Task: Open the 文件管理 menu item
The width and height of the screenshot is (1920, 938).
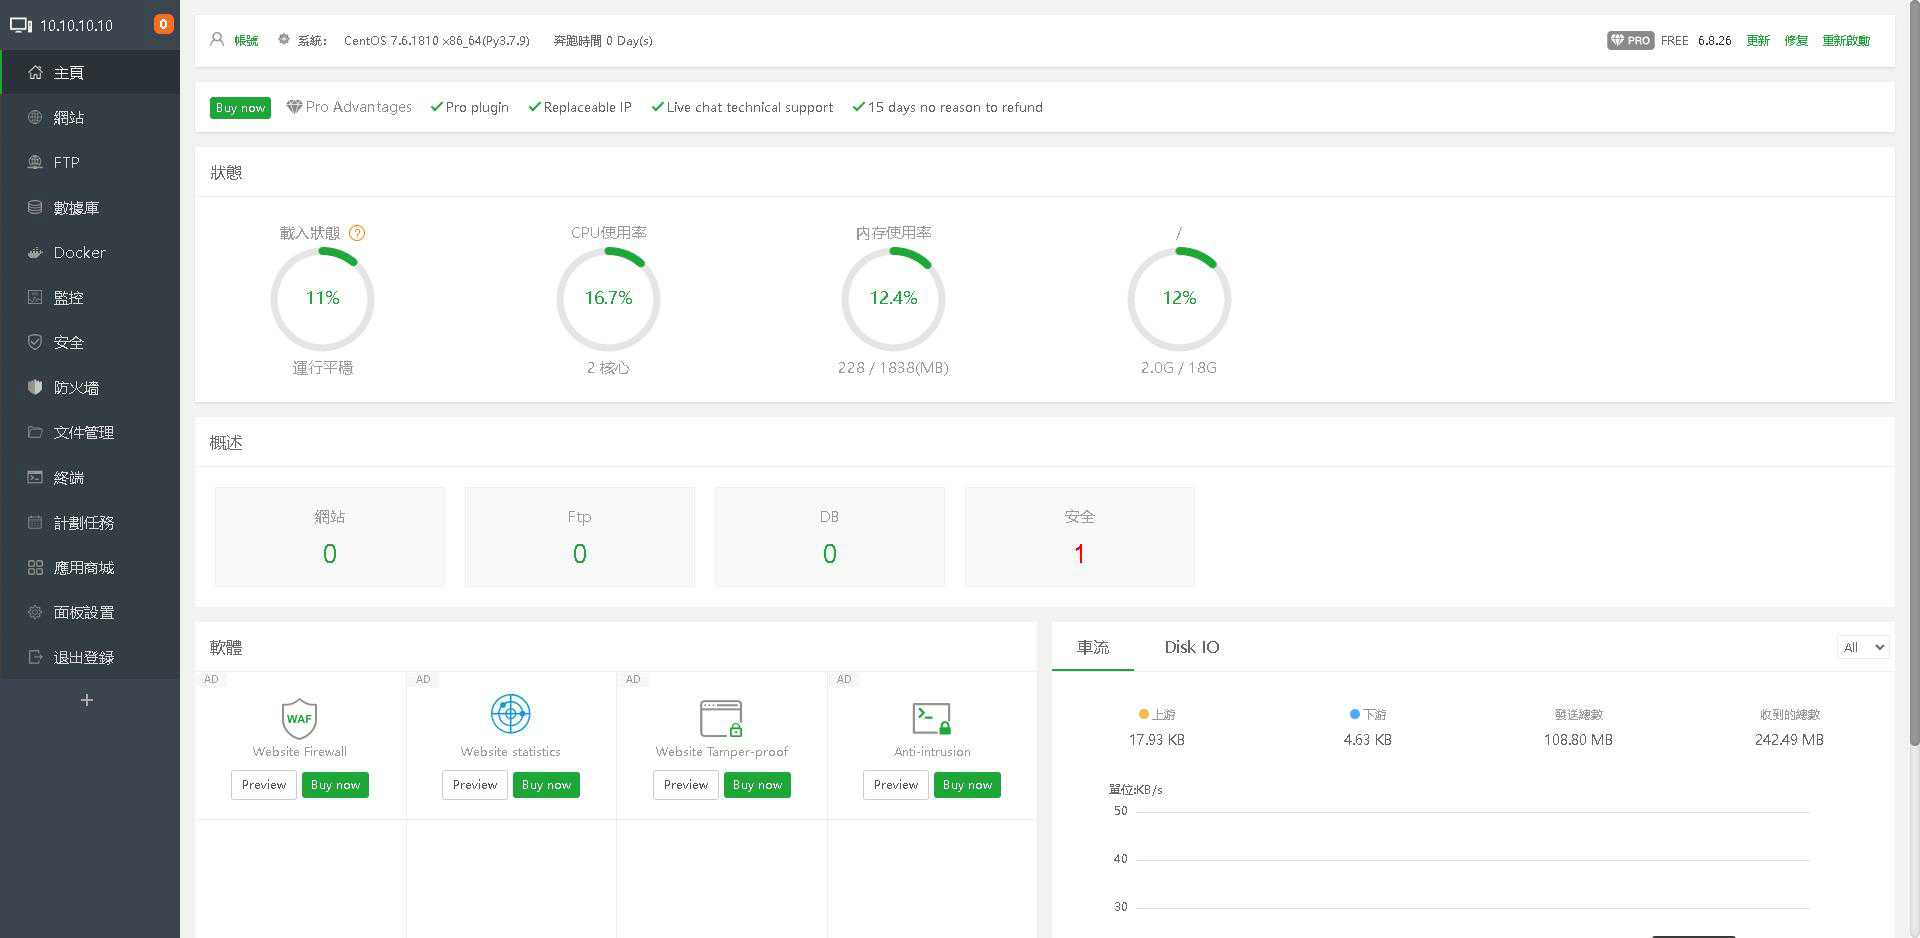Action: 90,432
